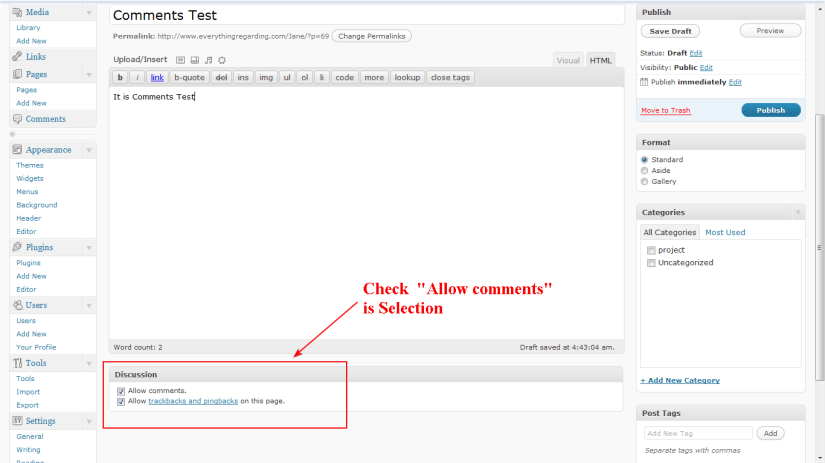Viewport: 825px width, 463px height.
Task: Select the Gallery format radio button
Action: (x=645, y=182)
